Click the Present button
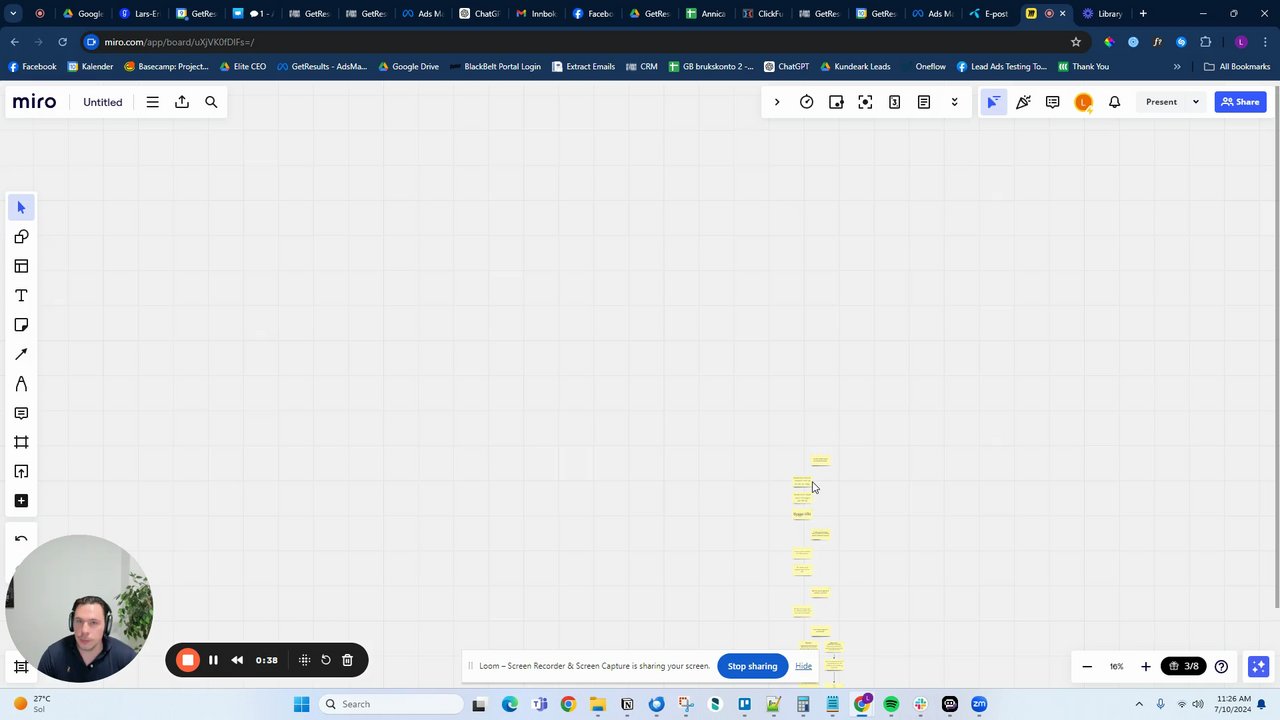 (x=1161, y=102)
